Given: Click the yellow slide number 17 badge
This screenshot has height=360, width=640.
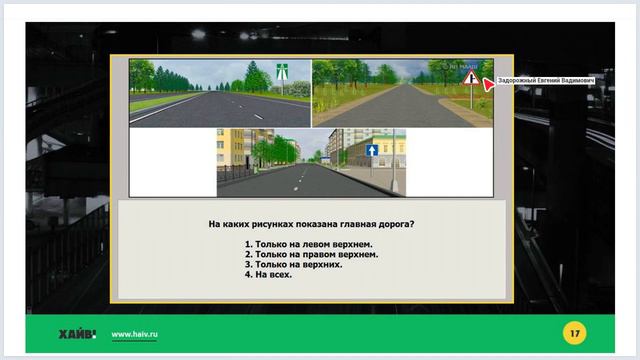Looking at the screenshot, I should (574, 333).
